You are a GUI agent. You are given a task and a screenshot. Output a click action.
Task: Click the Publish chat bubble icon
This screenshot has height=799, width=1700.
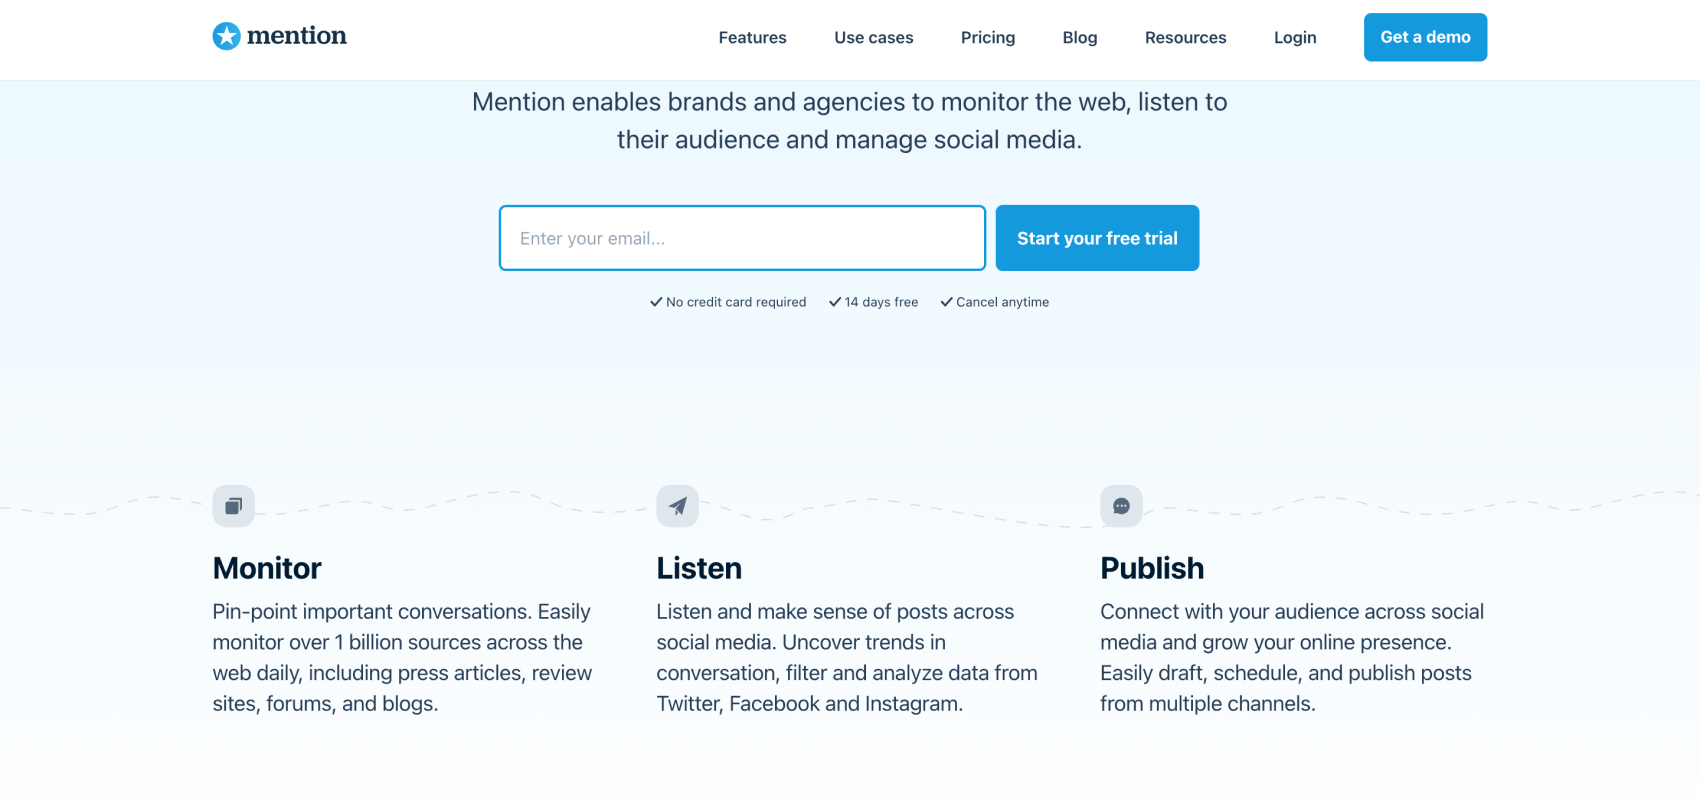[1121, 506]
